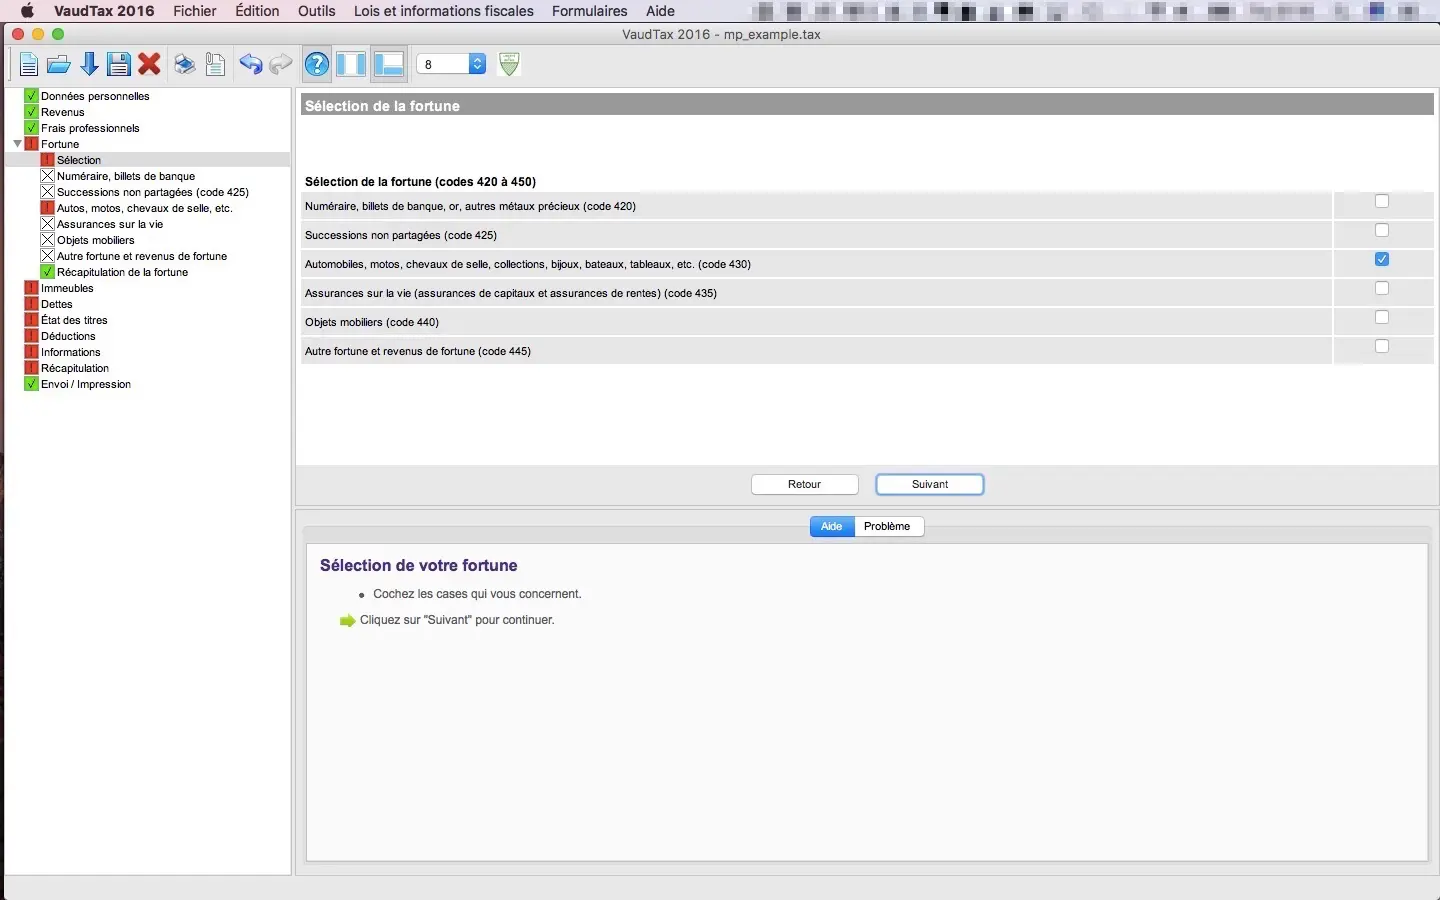The image size is (1440, 900).
Task: Open Successions non partagées tree item
Action: tap(153, 192)
